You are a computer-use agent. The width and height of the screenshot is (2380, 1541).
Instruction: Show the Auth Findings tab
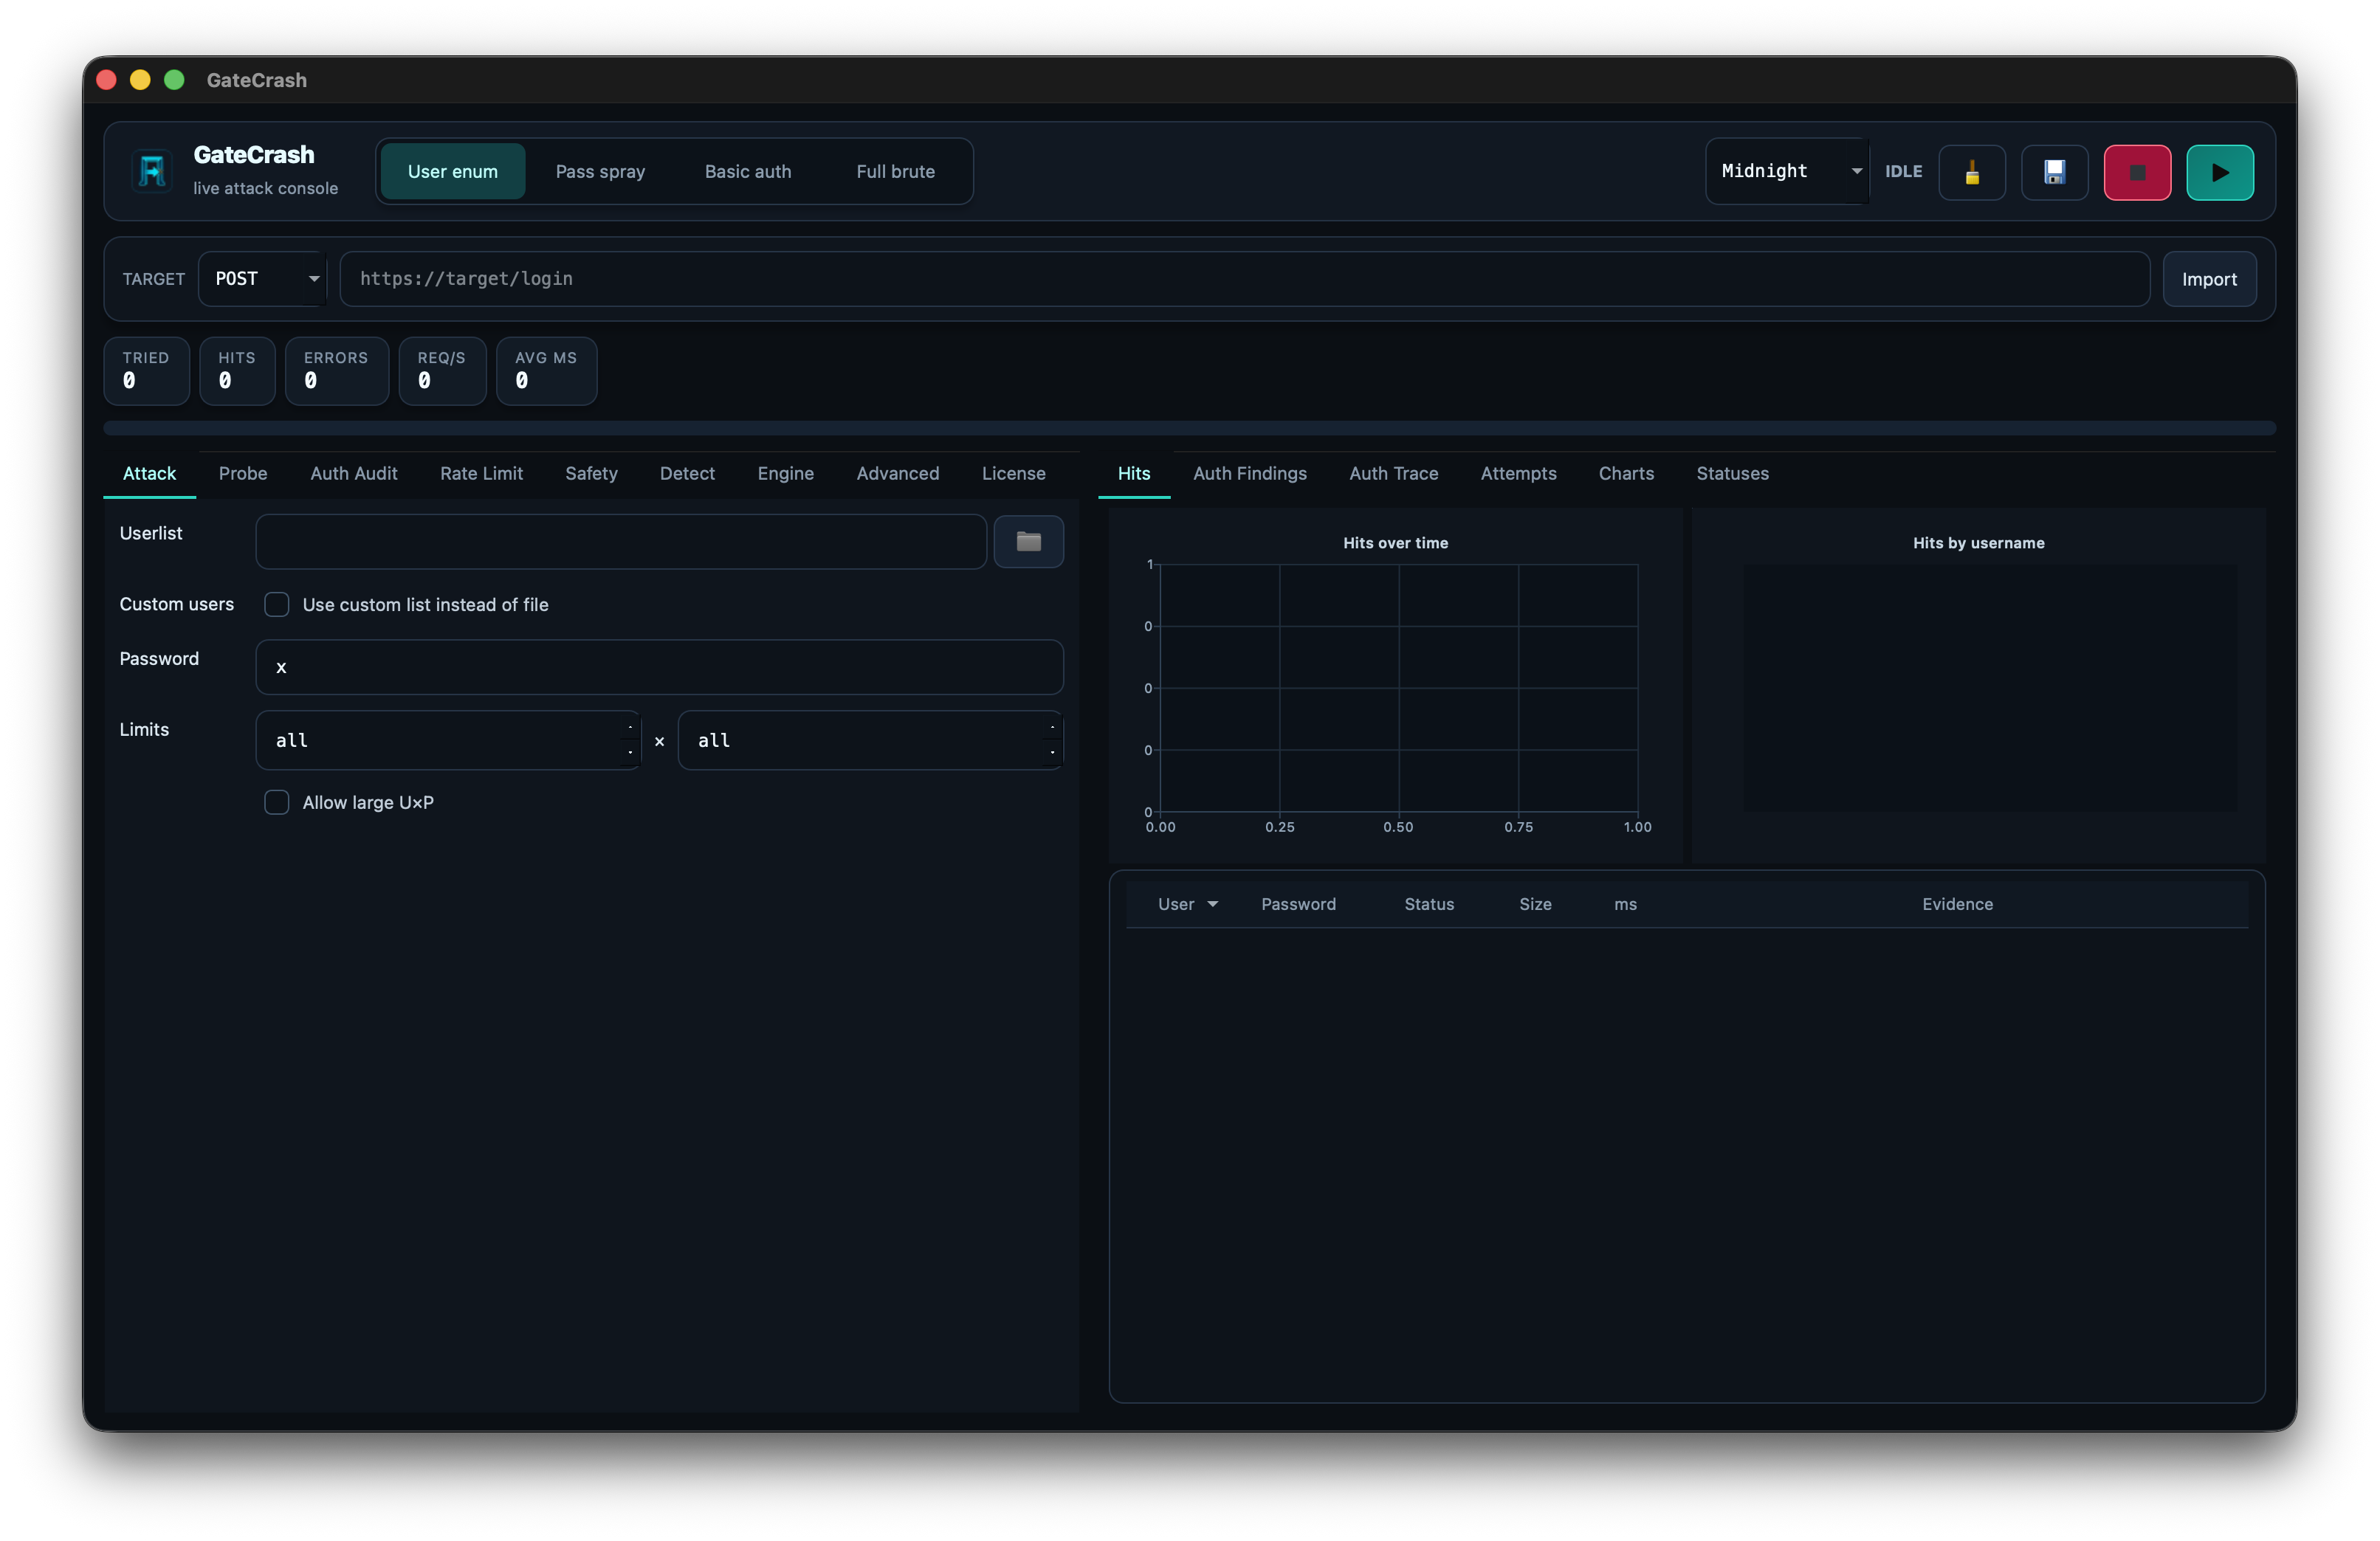coord(1249,474)
